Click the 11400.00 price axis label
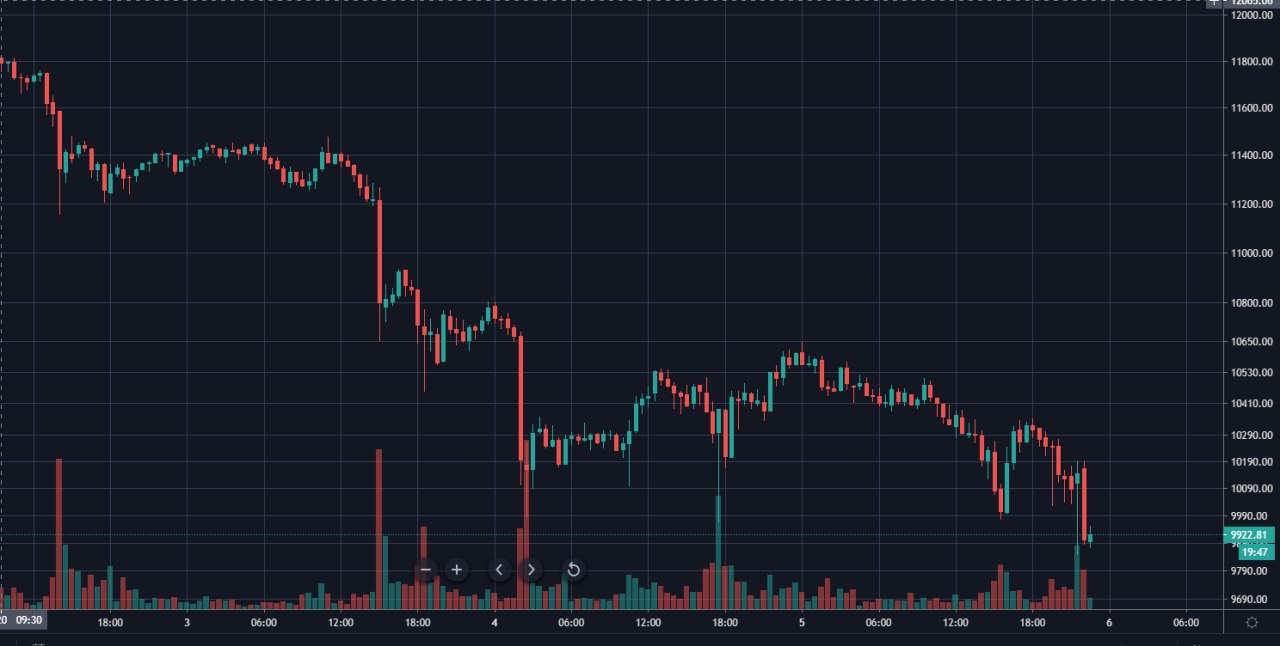This screenshot has width=1280, height=646. [x=1252, y=156]
